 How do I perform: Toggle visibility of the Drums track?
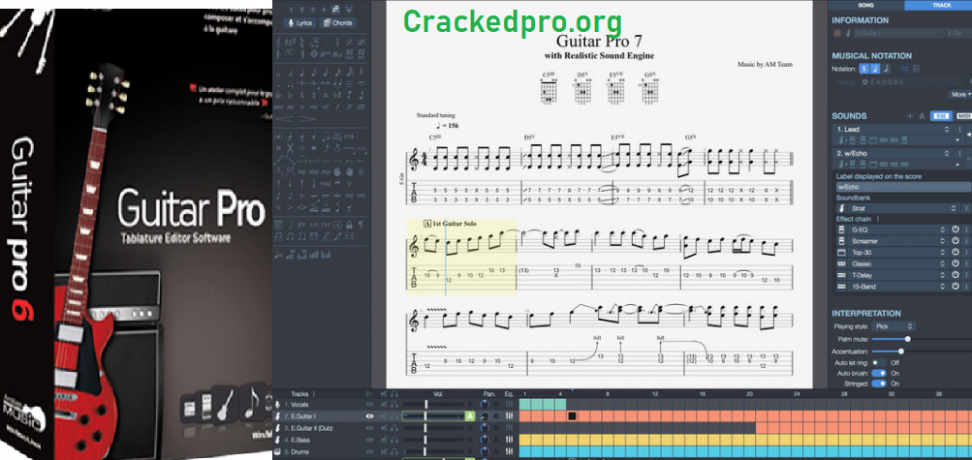click(x=369, y=451)
